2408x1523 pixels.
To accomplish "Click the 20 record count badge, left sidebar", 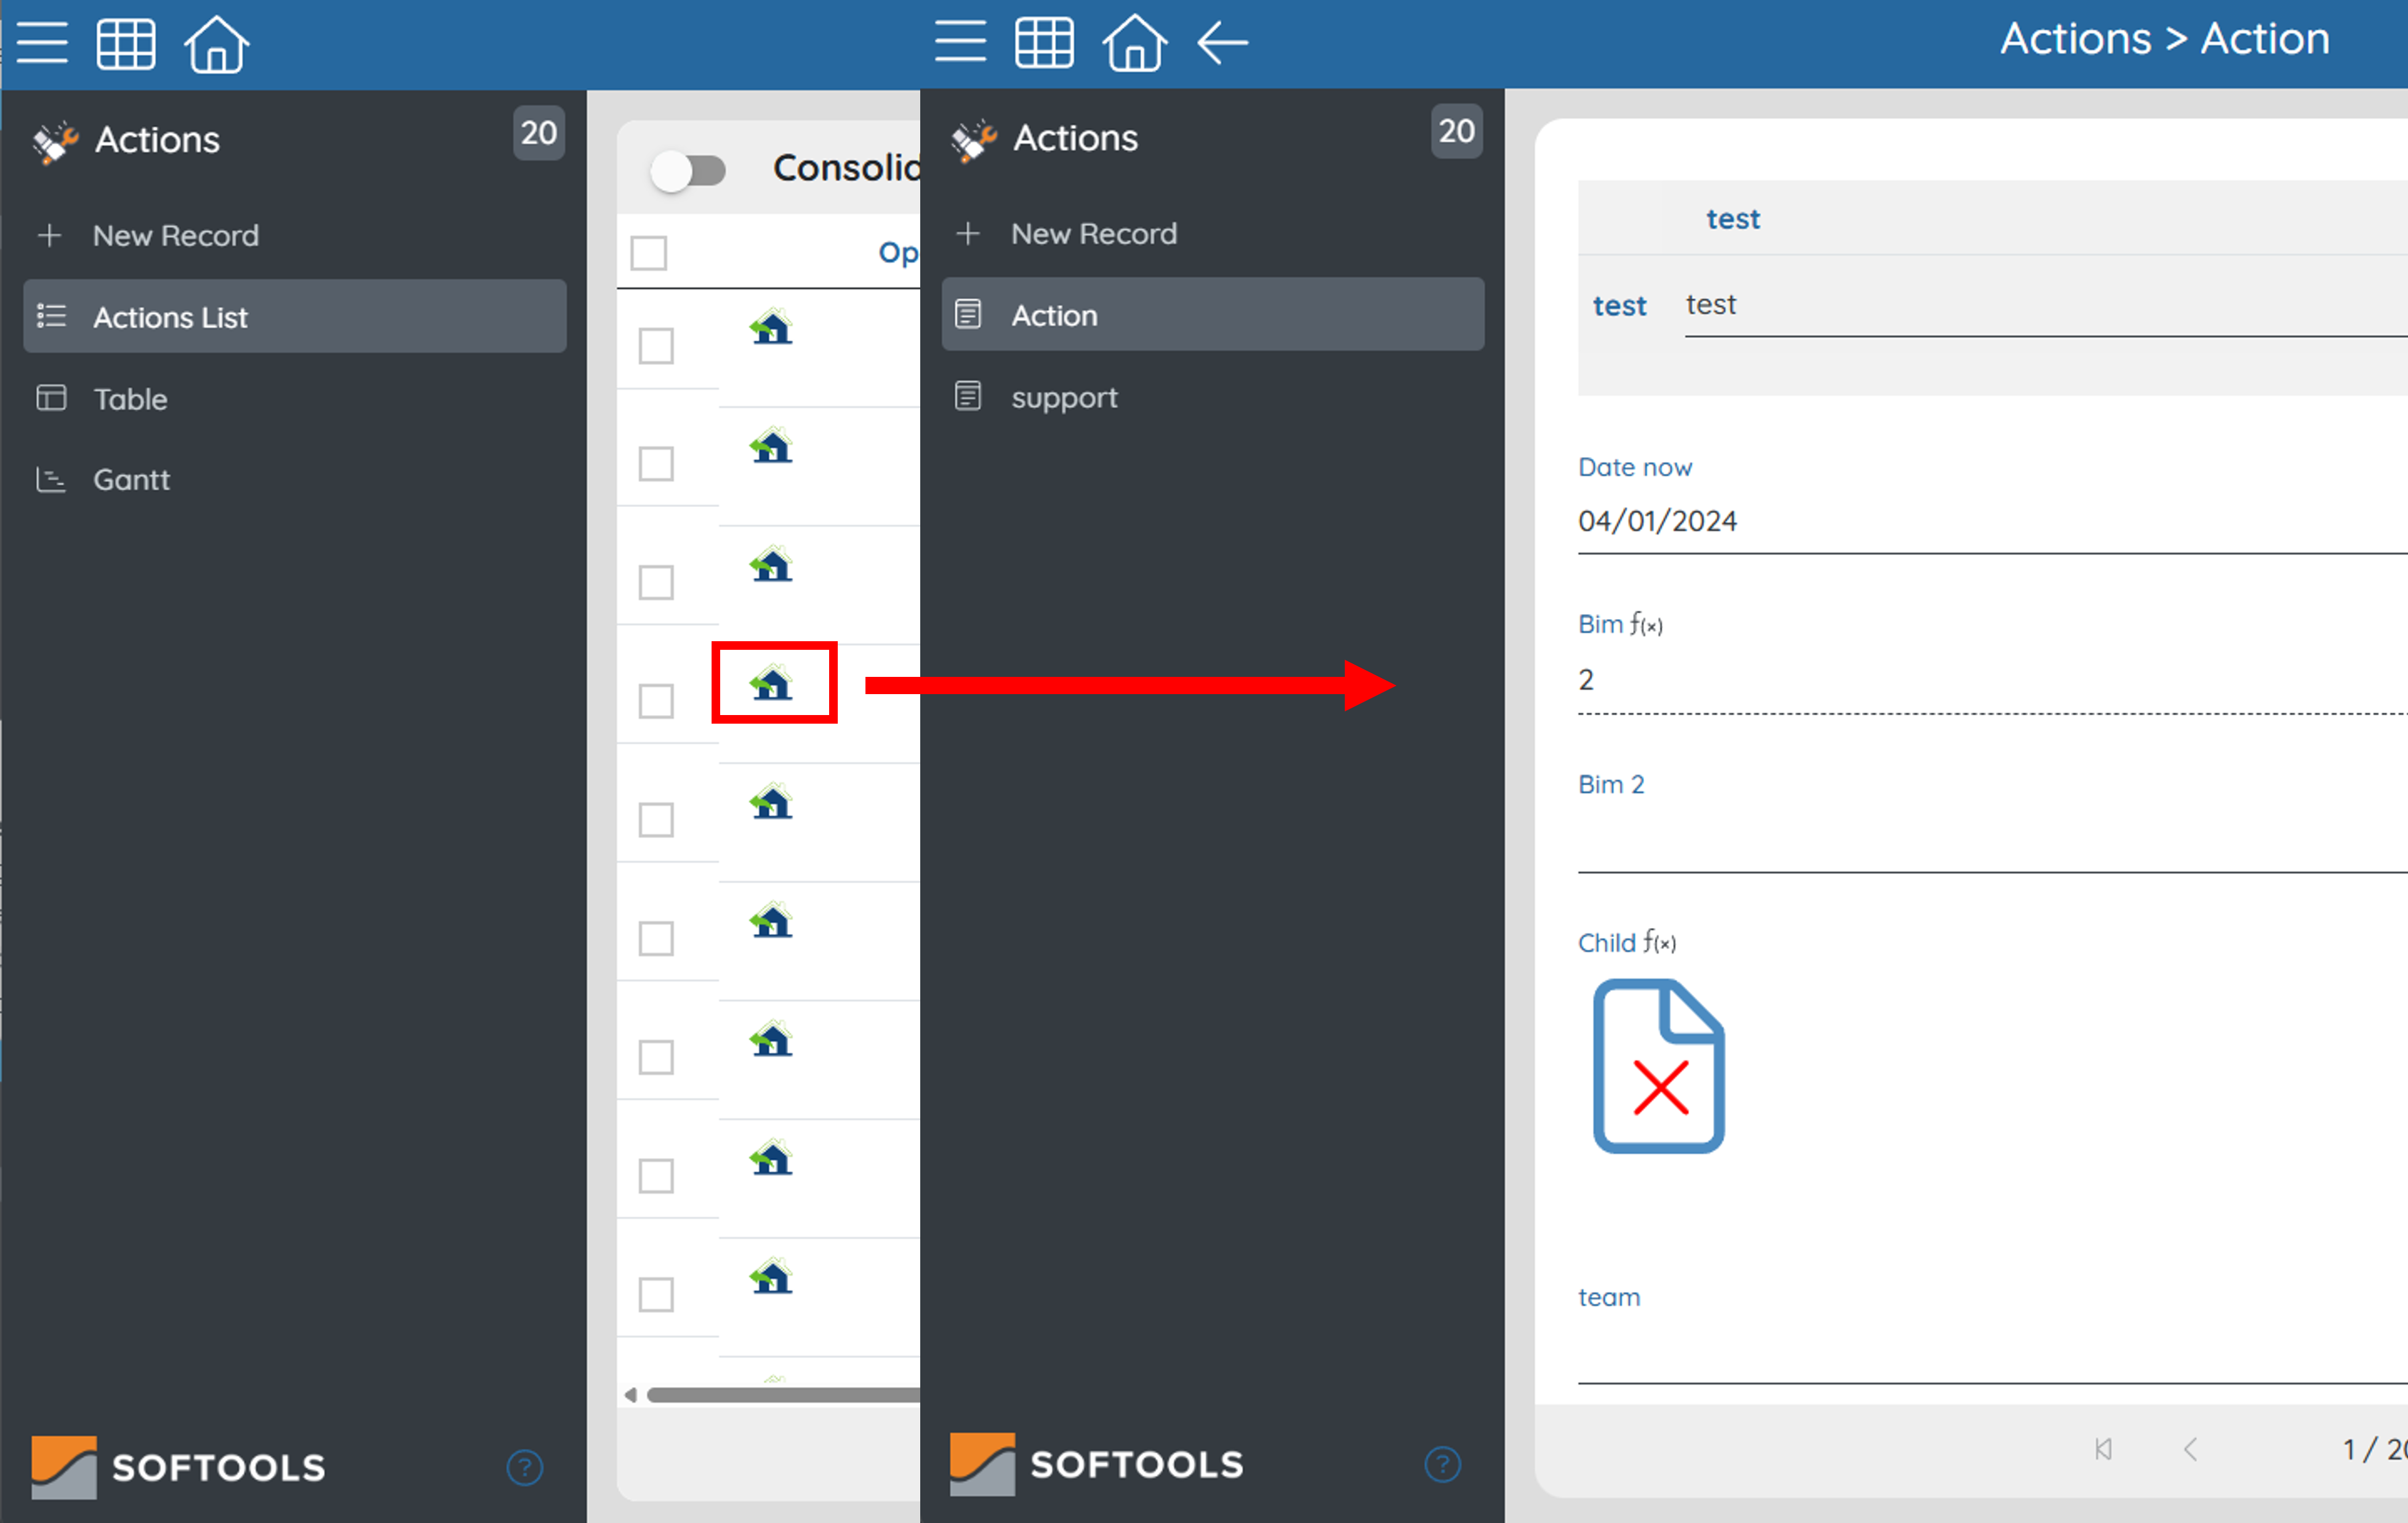I will point(539,133).
